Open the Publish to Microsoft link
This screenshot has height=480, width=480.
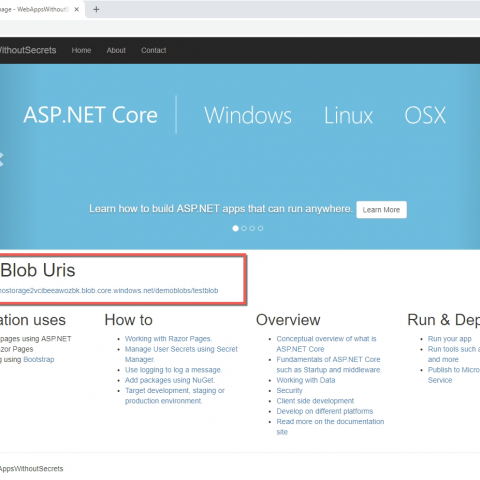pyautogui.click(x=454, y=375)
